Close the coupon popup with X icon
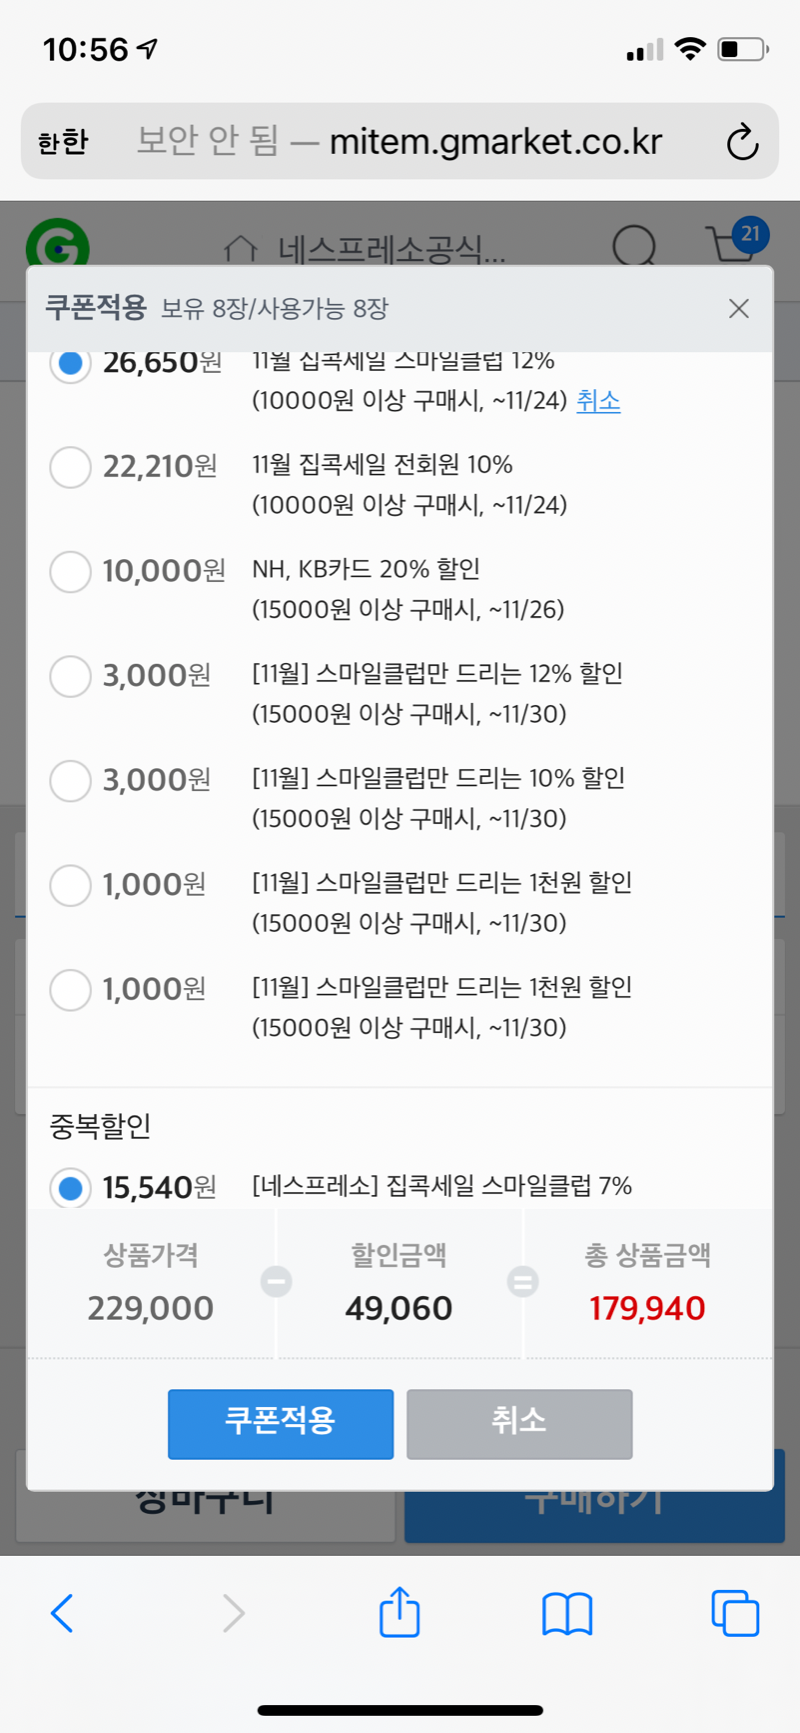This screenshot has width=800, height=1733. pos(739,309)
